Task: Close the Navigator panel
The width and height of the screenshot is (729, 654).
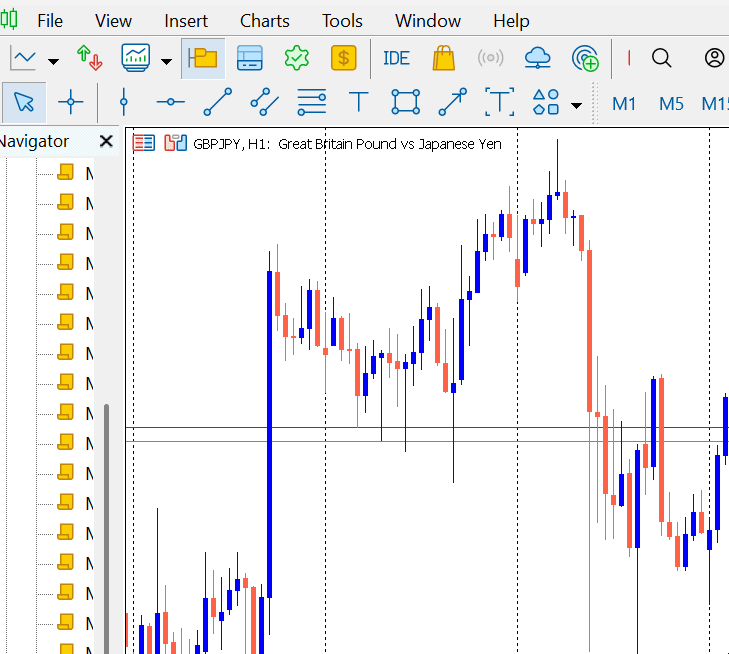Action: (106, 141)
